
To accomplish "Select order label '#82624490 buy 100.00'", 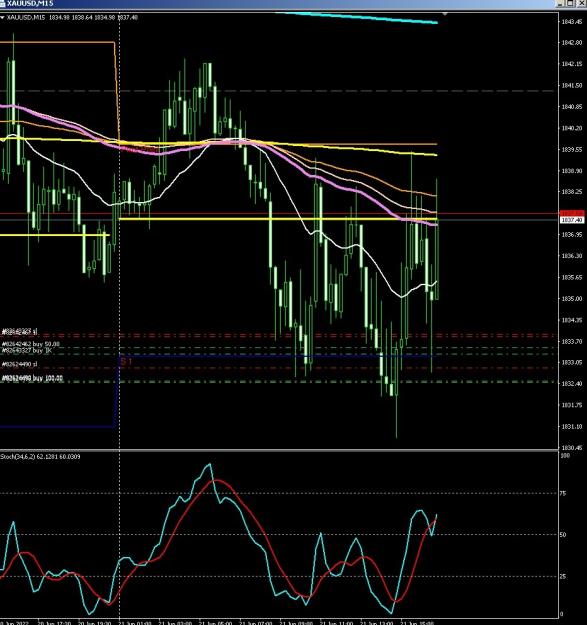I will coord(32,378).
